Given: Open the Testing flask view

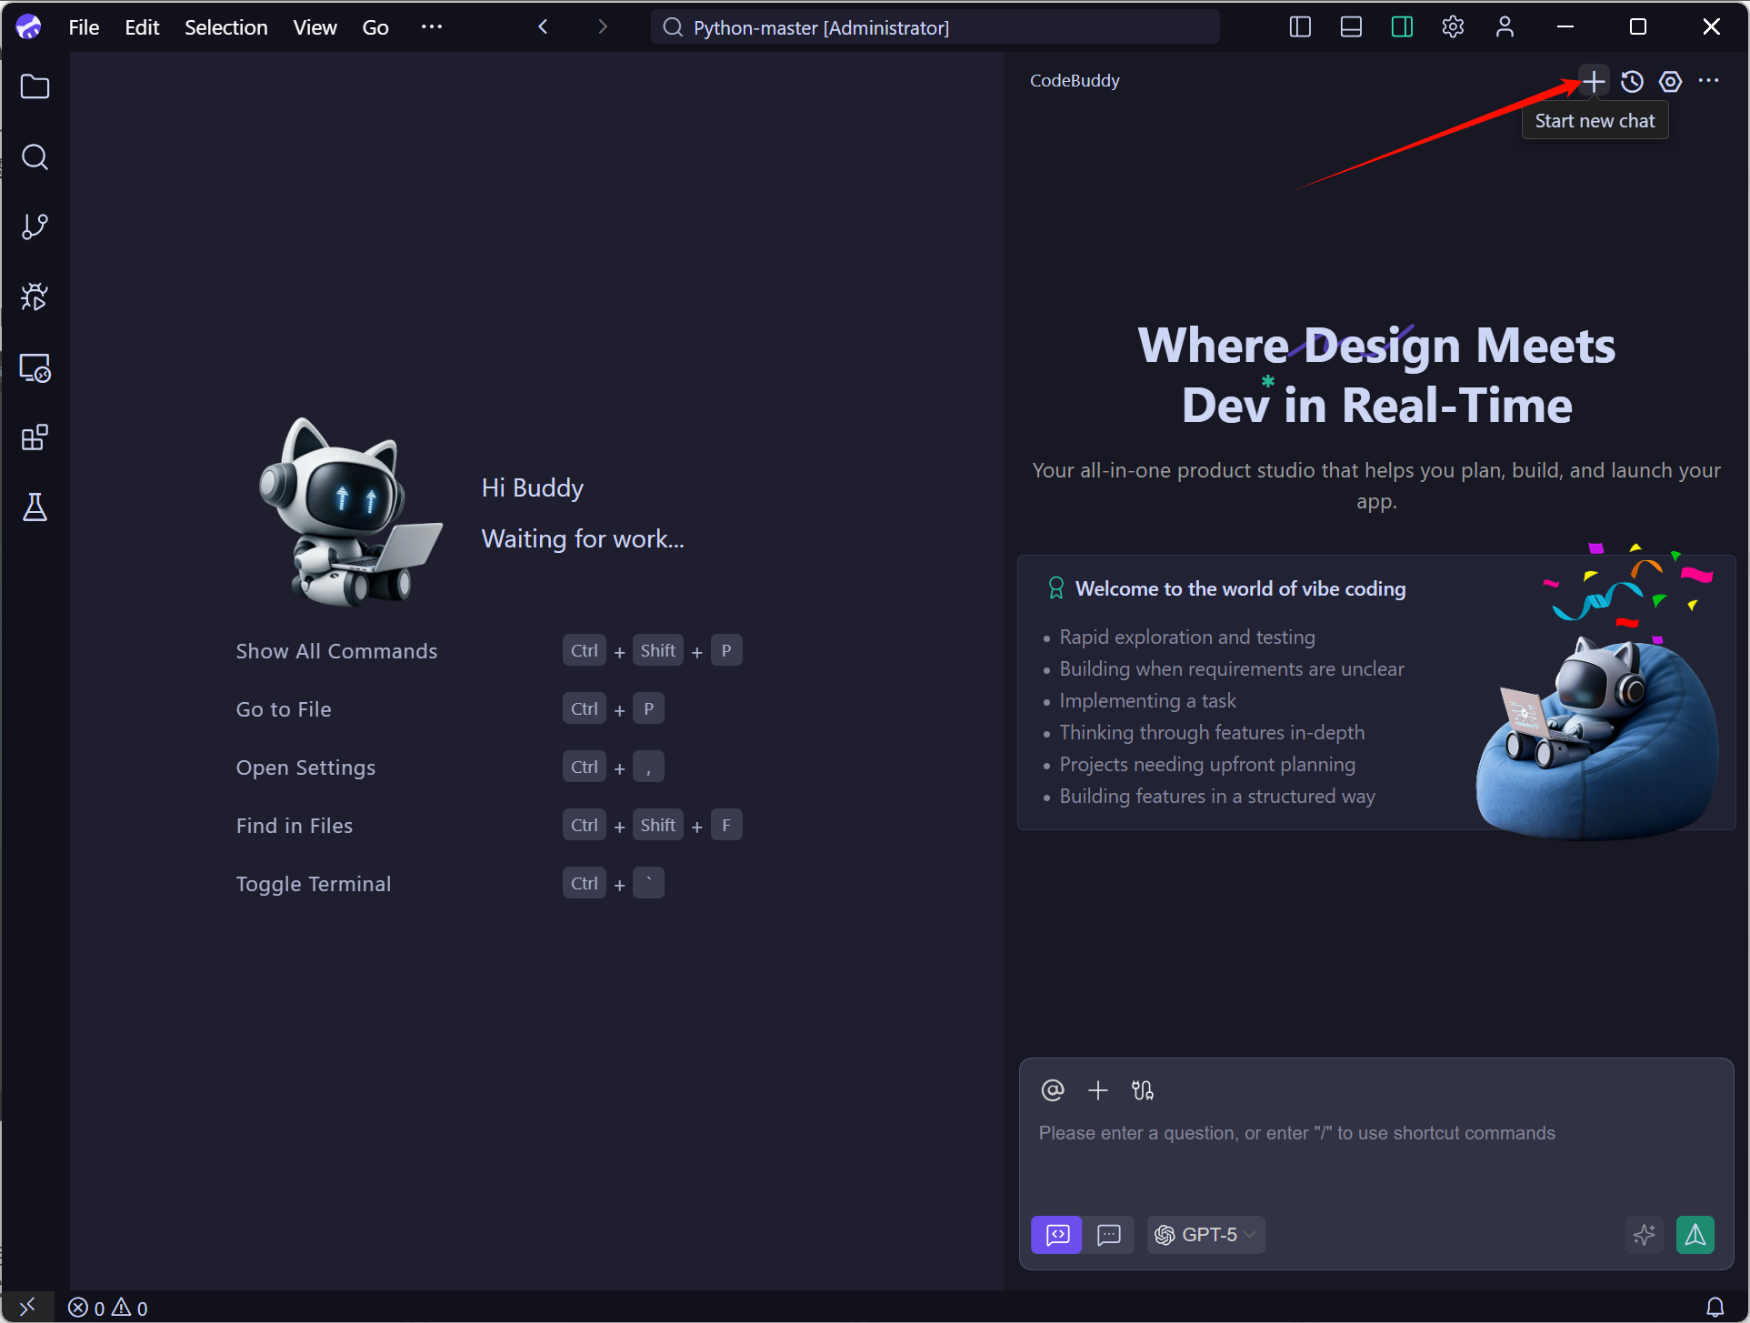Looking at the screenshot, I should (35, 508).
